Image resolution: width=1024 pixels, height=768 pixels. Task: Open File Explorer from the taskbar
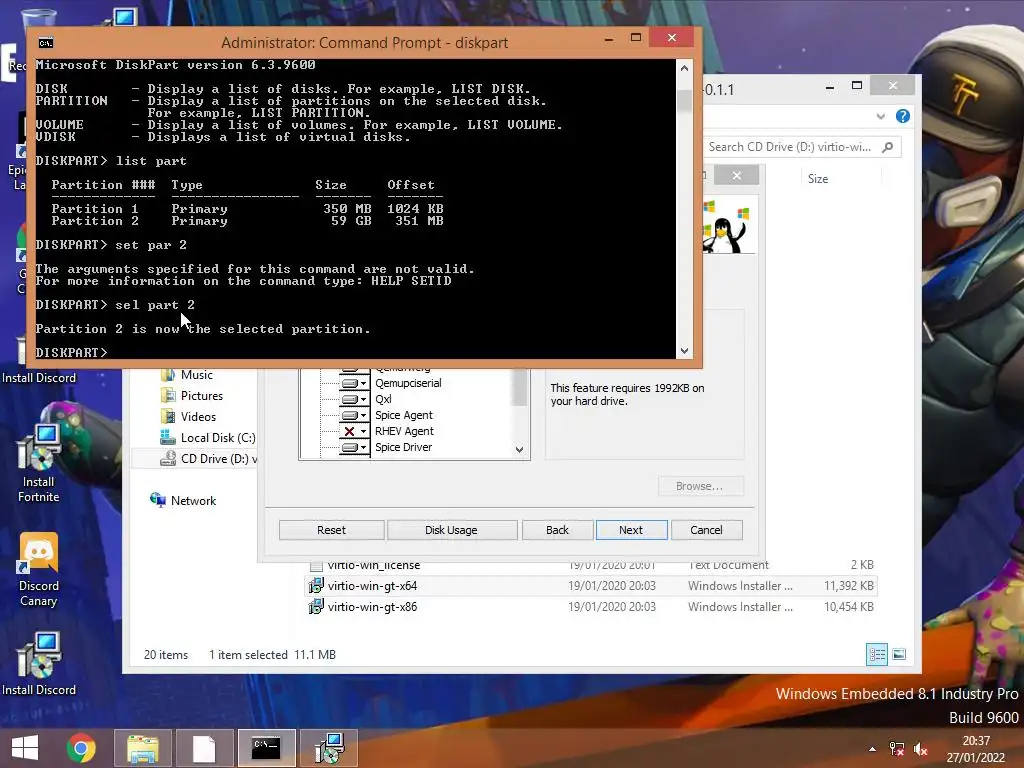[142, 748]
